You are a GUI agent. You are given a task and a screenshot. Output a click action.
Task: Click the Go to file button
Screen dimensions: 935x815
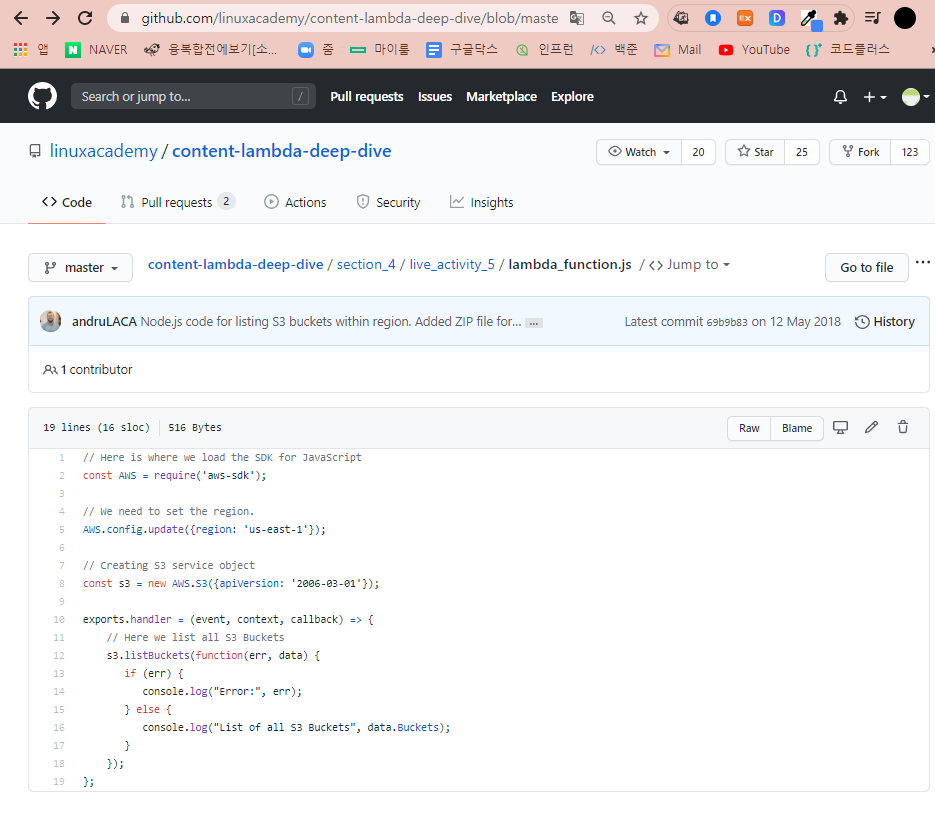[x=866, y=268]
